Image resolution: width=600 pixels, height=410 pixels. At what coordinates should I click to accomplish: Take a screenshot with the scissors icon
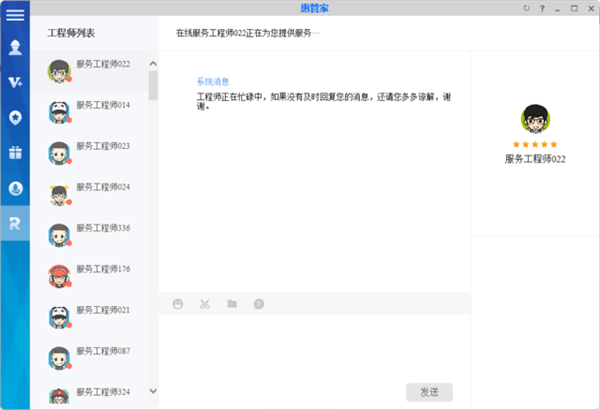(x=204, y=303)
